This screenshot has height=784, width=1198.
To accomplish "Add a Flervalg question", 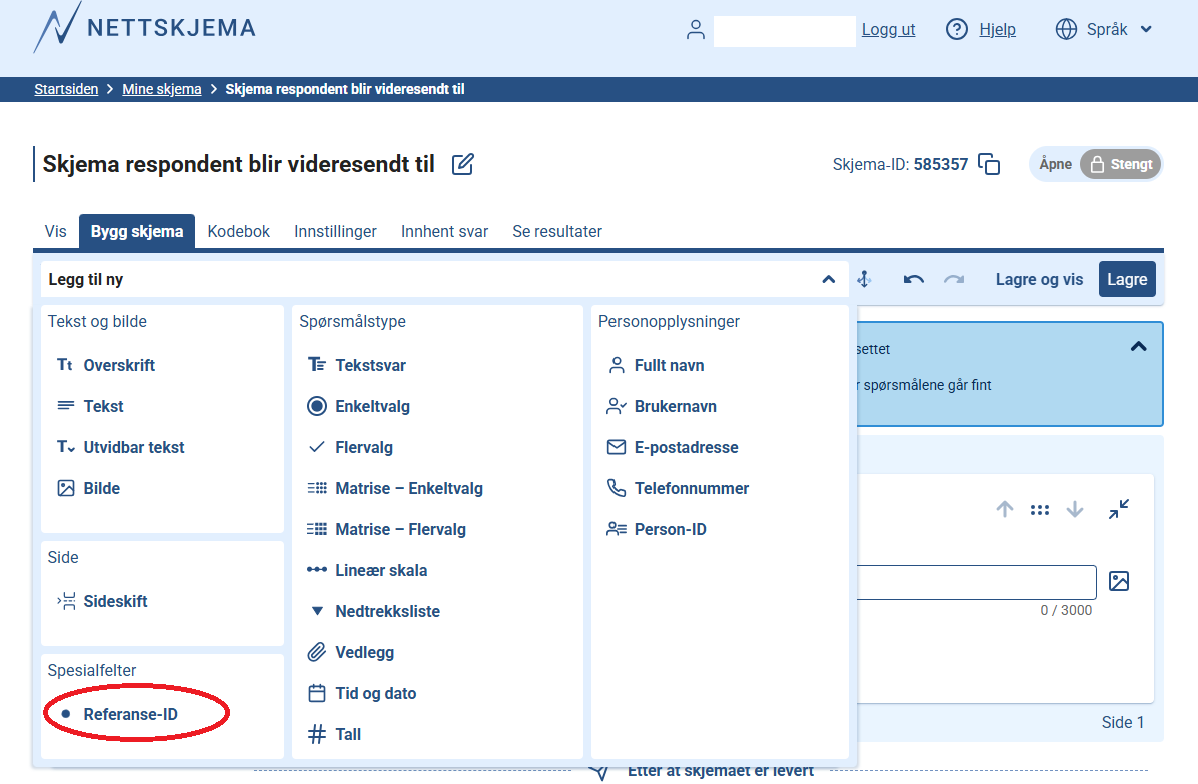I will coord(350,448).
